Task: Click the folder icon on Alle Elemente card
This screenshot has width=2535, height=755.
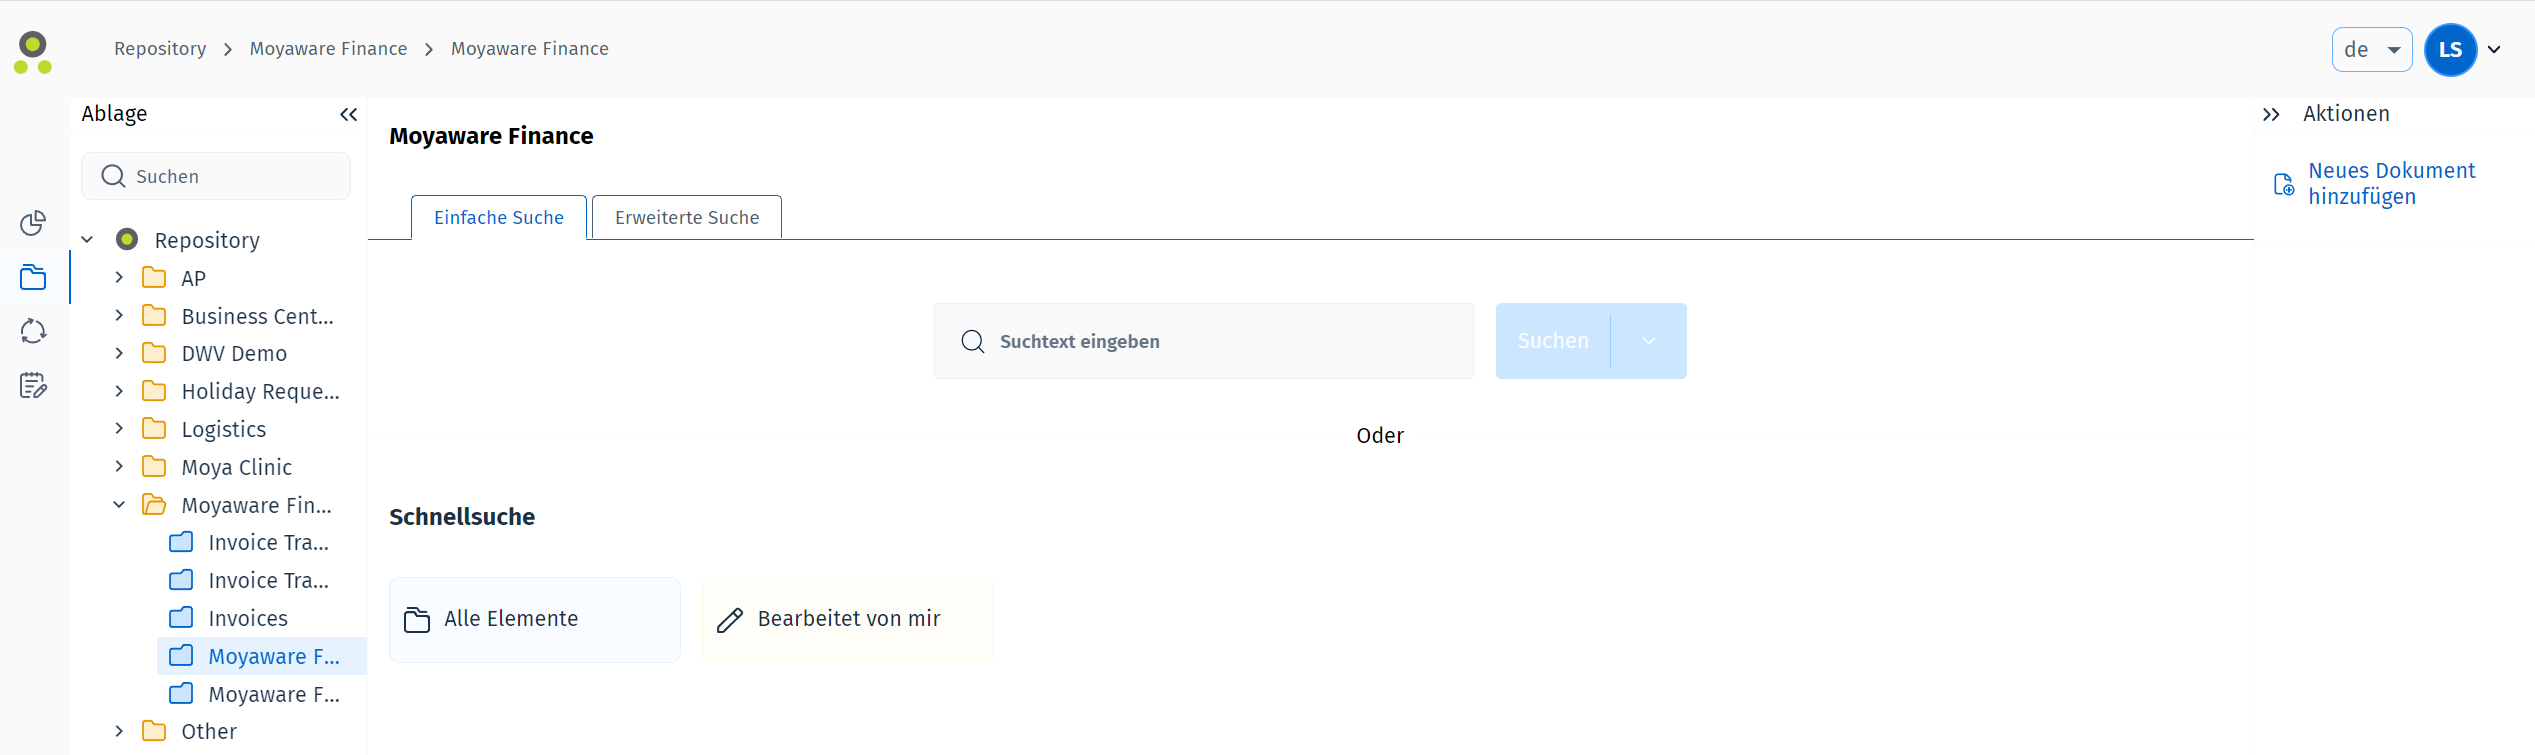Action: click(x=417, y=620)
